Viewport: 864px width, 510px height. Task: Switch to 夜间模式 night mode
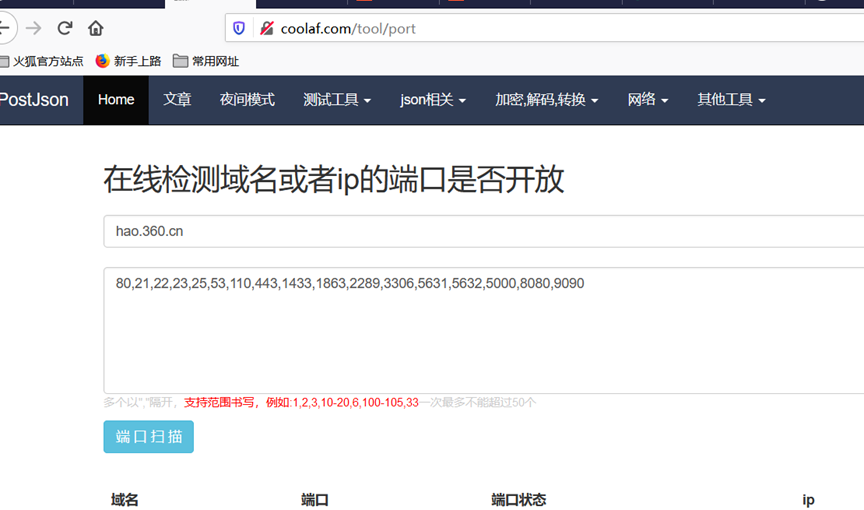tap(247, 100)
